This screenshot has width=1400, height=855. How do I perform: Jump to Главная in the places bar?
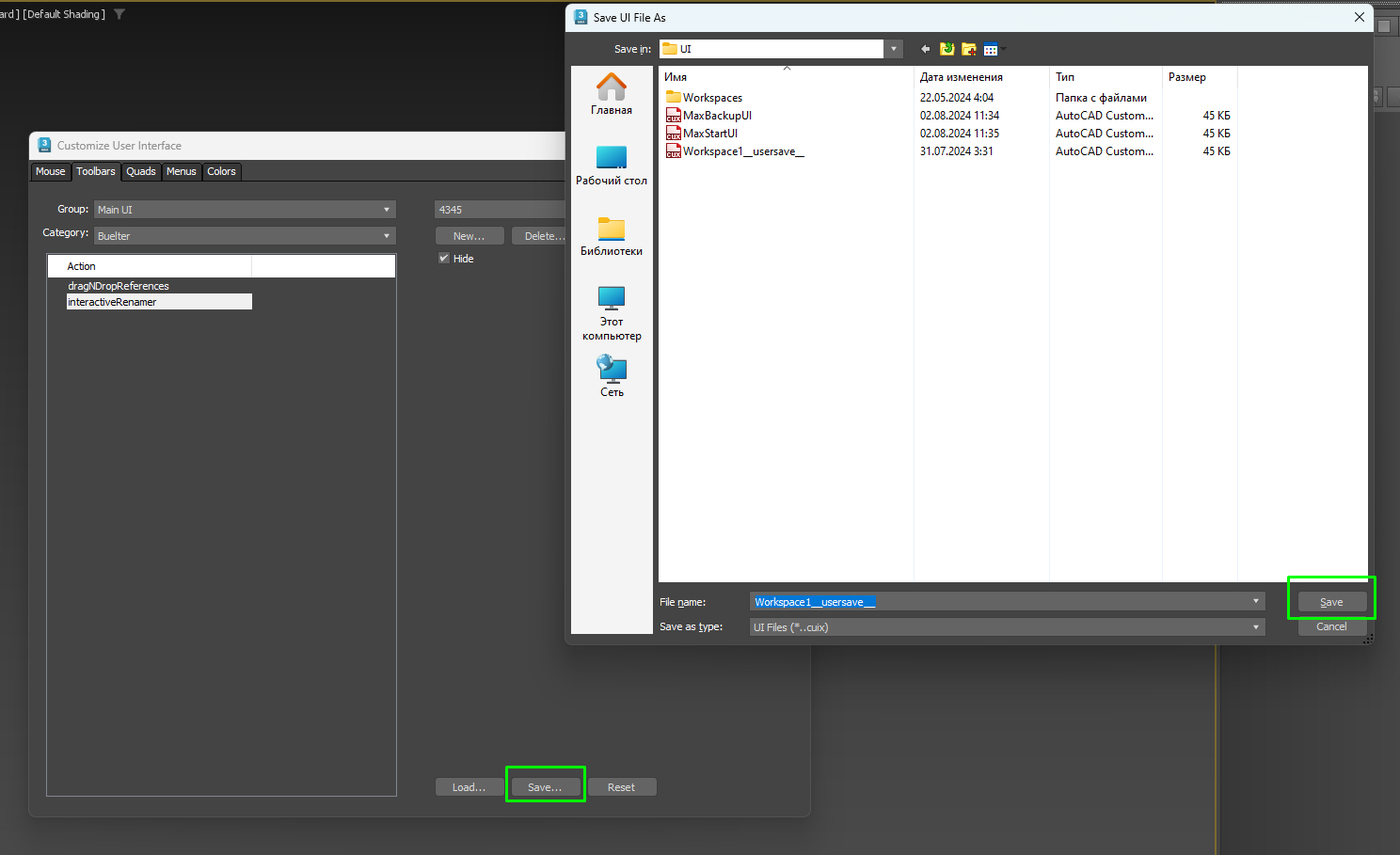tap(611, 95)
